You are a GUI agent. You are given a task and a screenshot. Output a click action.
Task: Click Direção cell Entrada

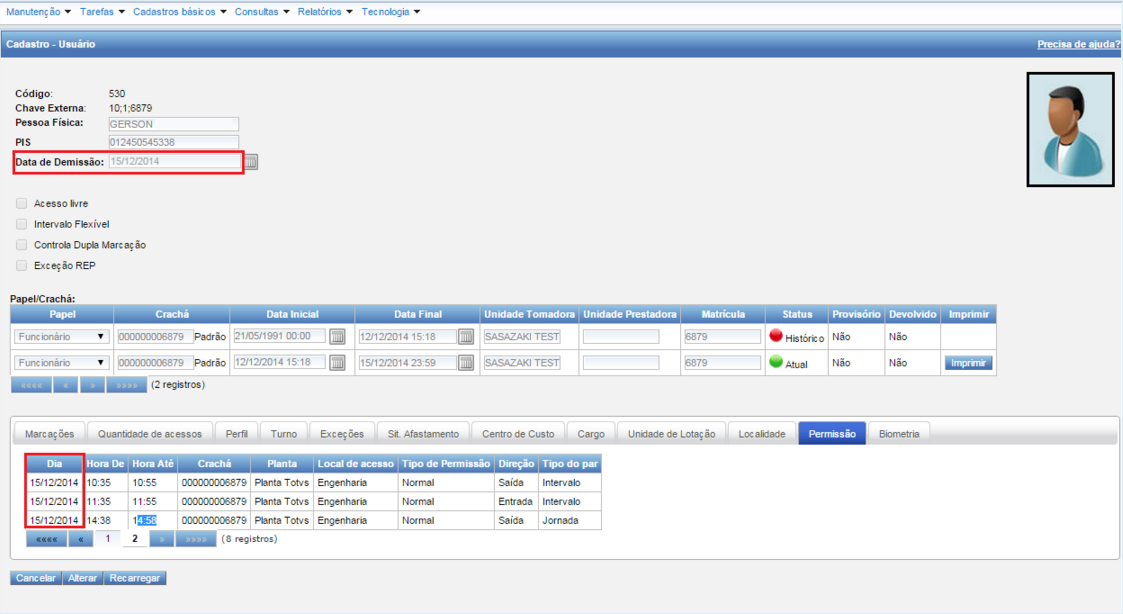(515, 502)
